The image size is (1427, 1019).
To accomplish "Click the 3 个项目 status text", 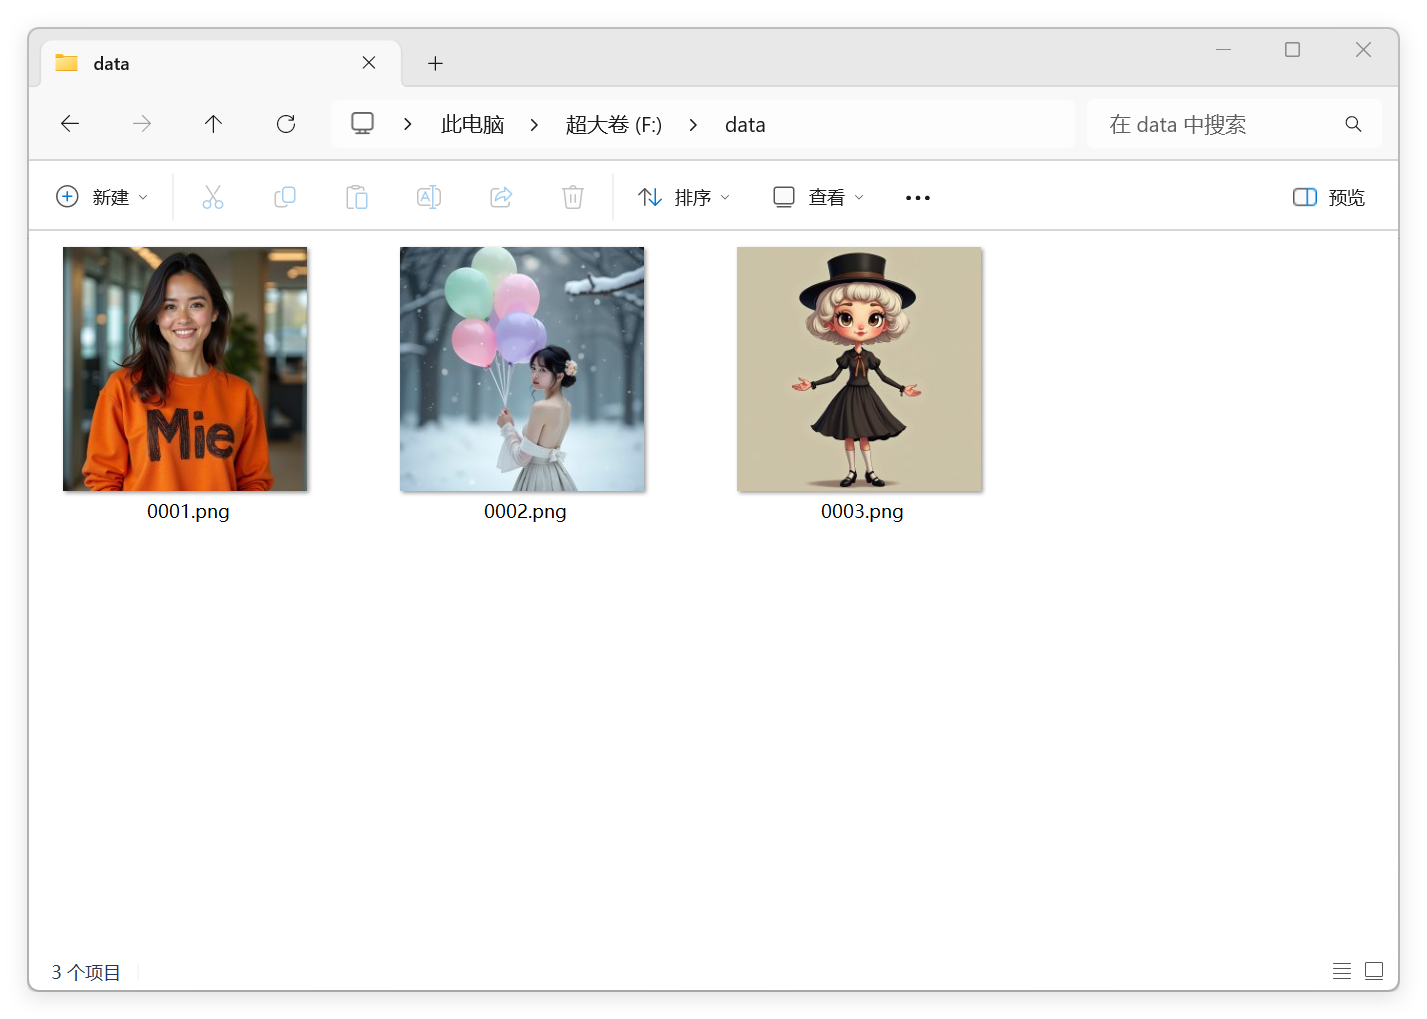I will tap(86, 972).
